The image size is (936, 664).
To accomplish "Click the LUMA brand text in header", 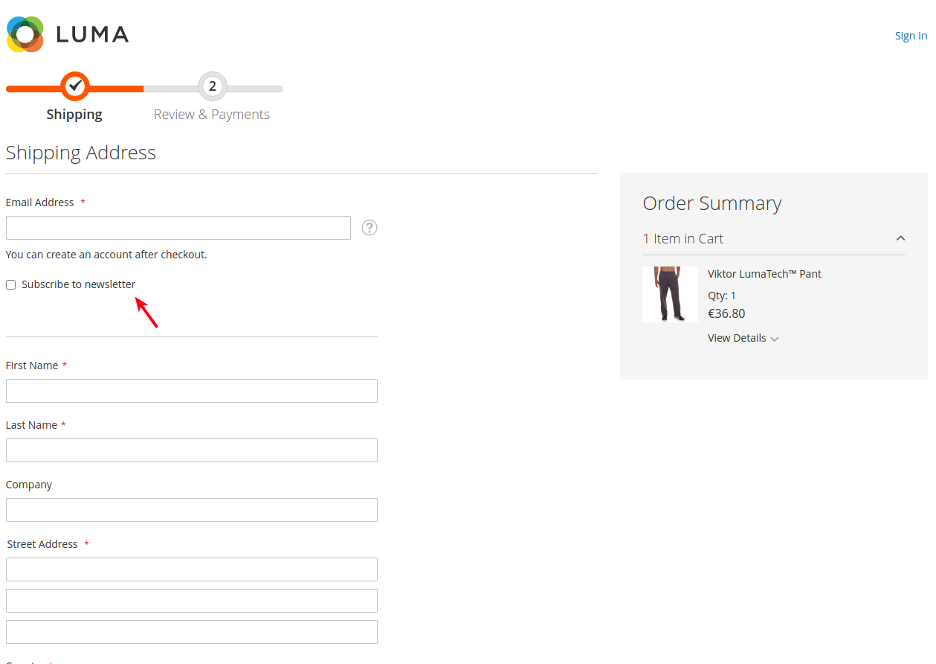I will click(92, 34).
